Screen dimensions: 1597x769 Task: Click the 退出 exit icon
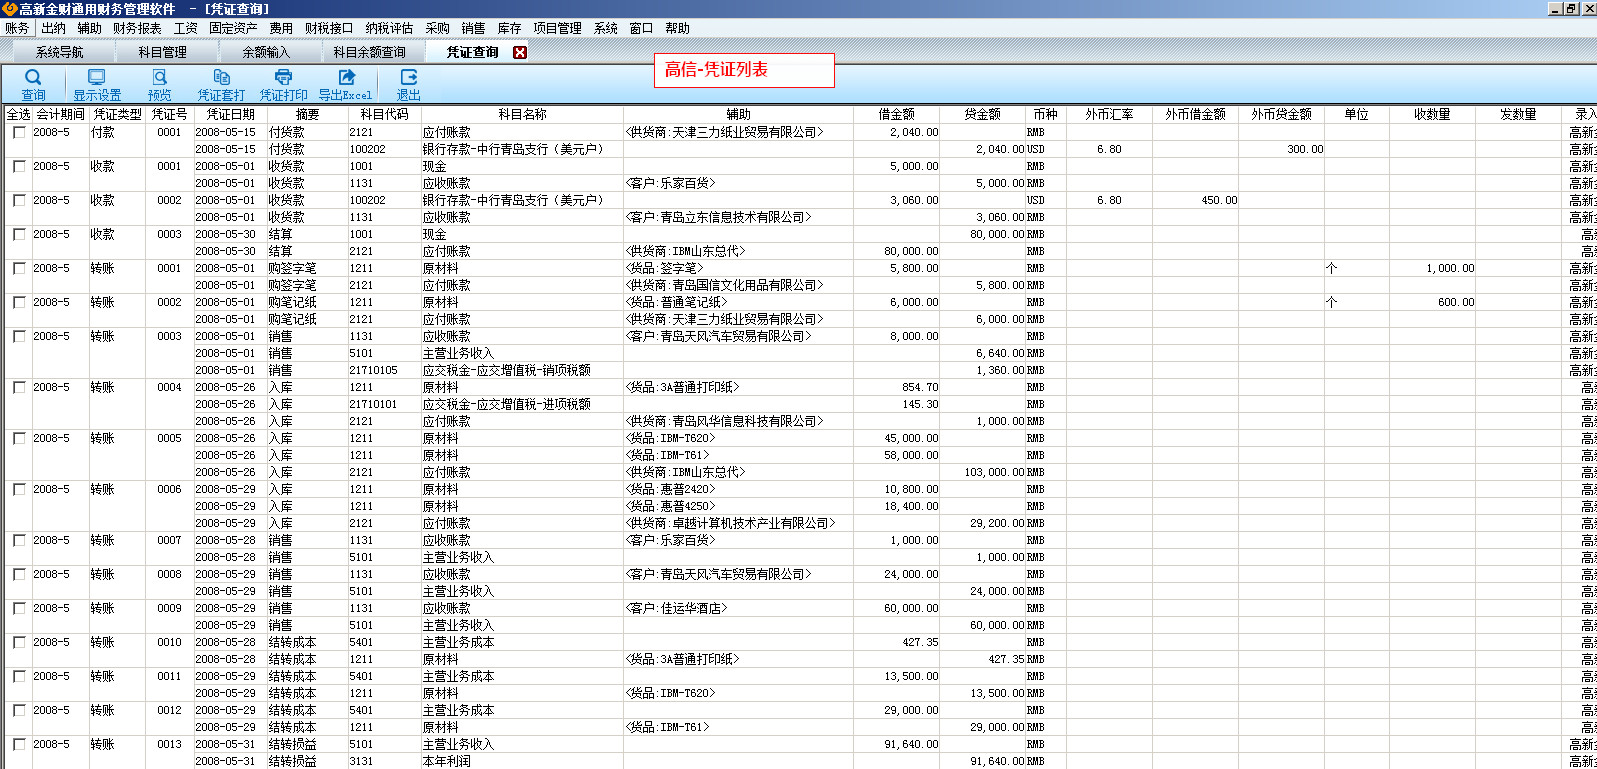pos(408,84)
